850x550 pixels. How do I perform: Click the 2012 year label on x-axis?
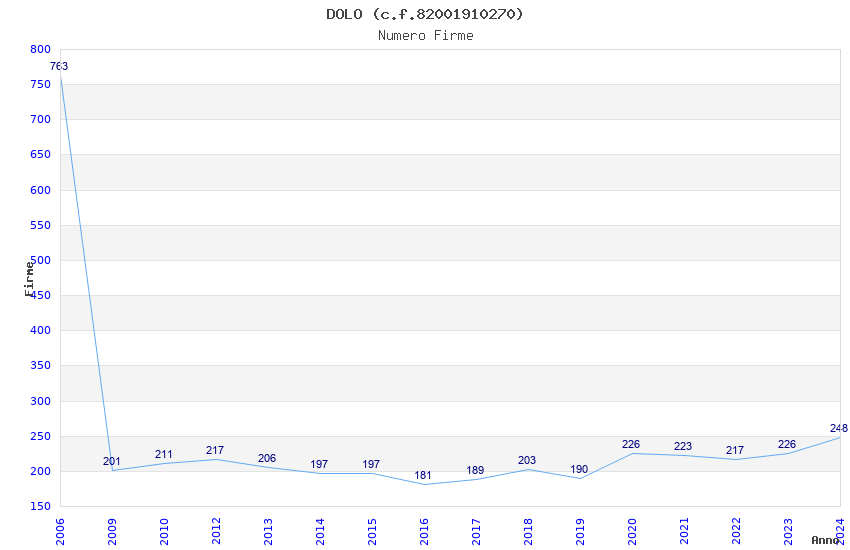[x=216, y=531]
